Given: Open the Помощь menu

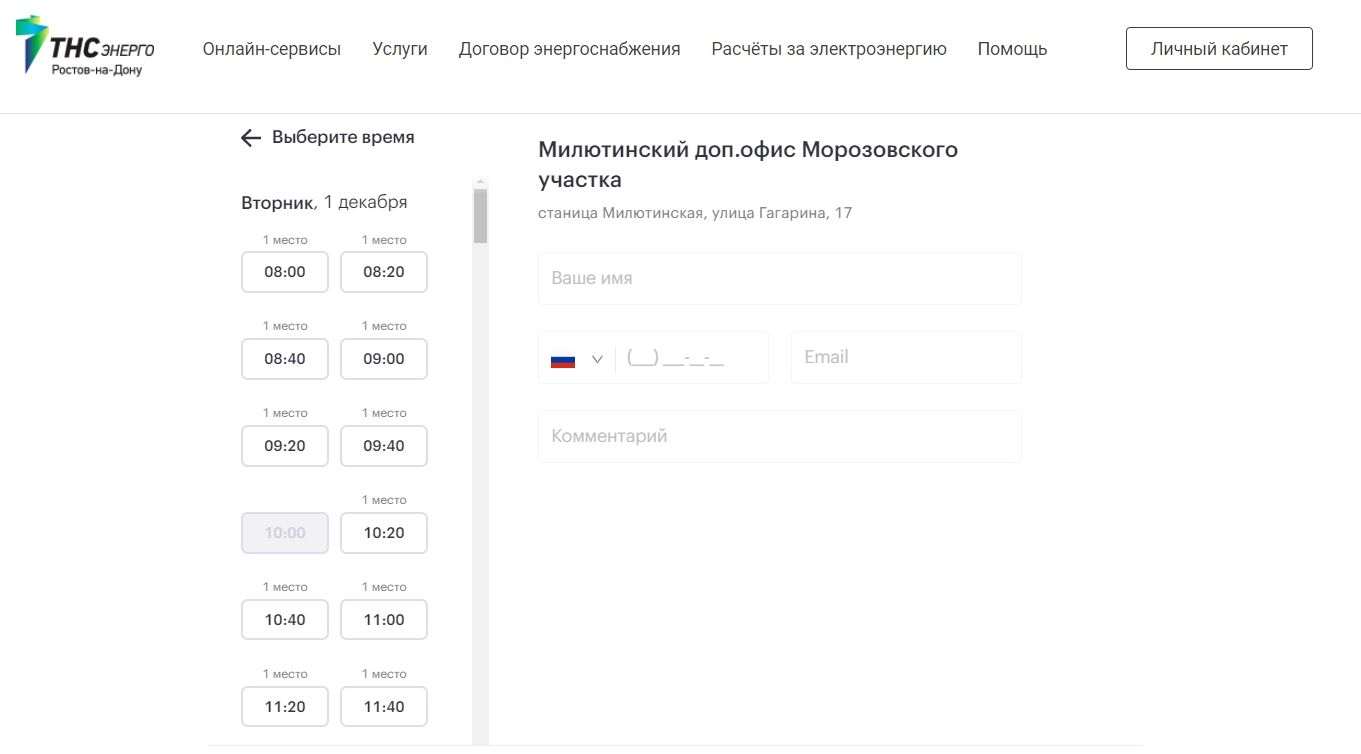Looking at the screenshot, I should pyautogui.click(x=1013, y=49).
